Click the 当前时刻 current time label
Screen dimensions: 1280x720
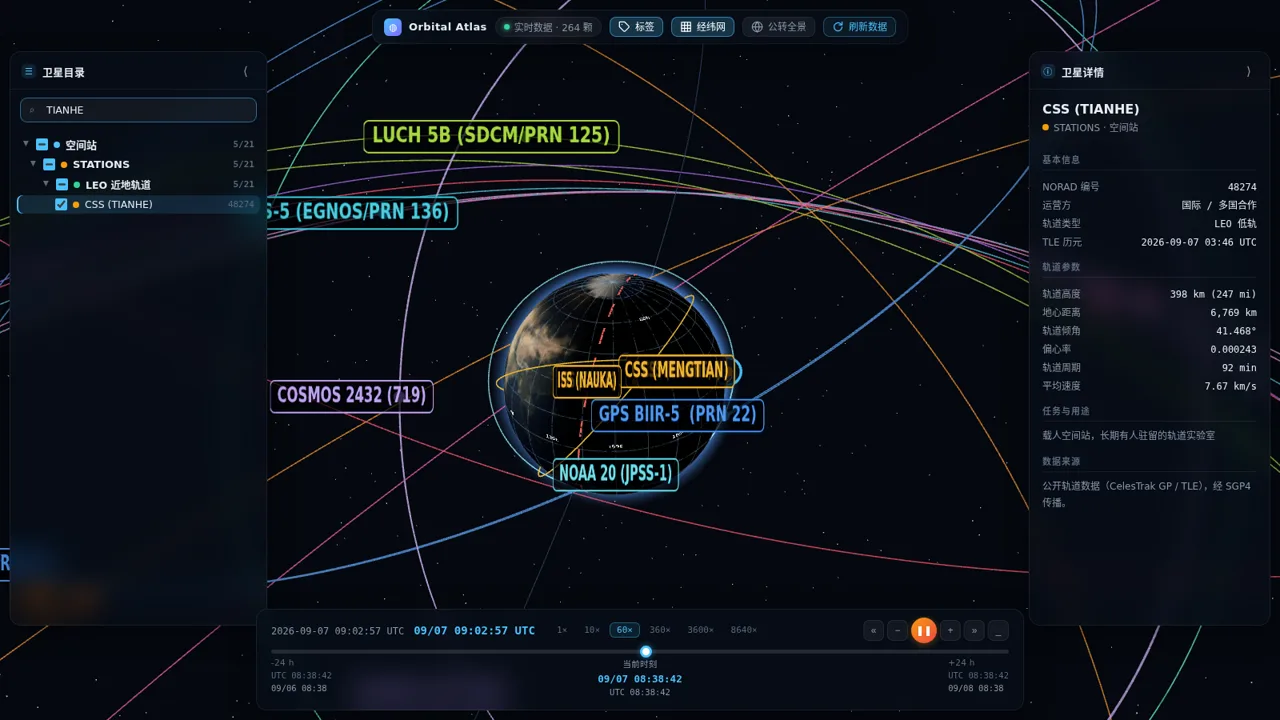640,664
